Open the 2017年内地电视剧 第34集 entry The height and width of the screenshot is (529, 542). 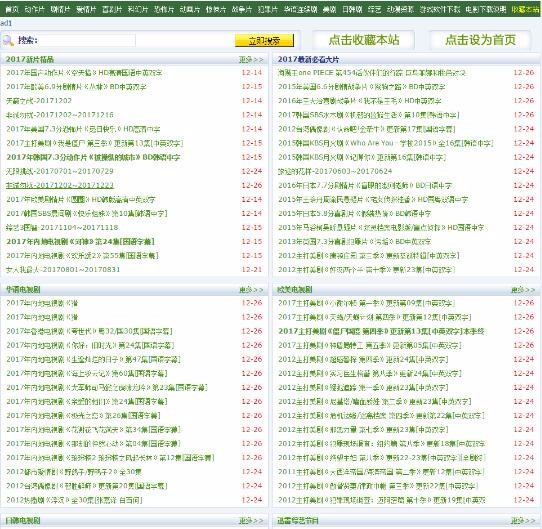click(x=93, y=430)
